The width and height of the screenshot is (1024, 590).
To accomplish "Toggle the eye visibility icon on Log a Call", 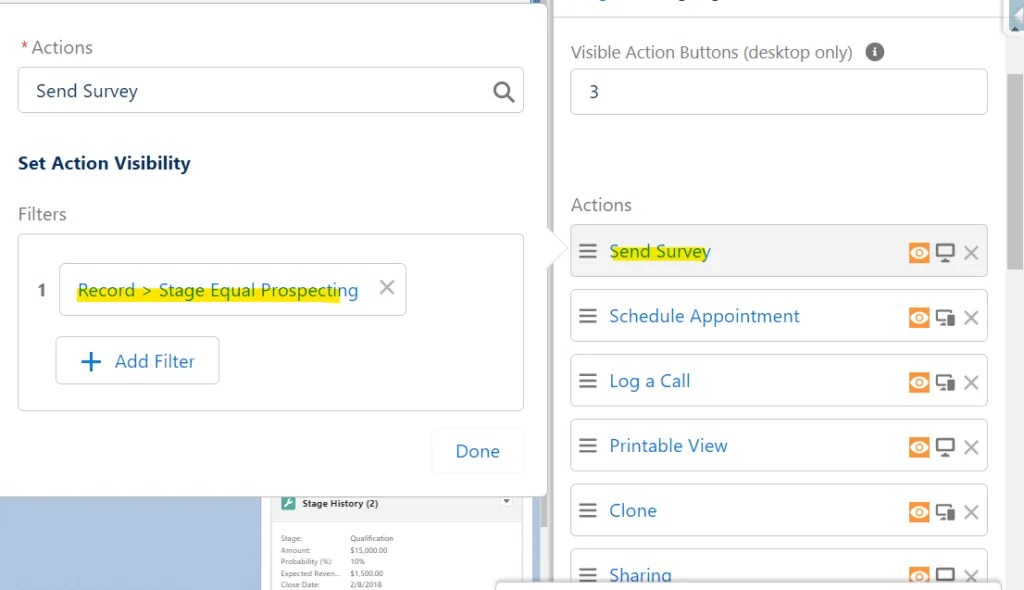I will click(x=918, y=381).
